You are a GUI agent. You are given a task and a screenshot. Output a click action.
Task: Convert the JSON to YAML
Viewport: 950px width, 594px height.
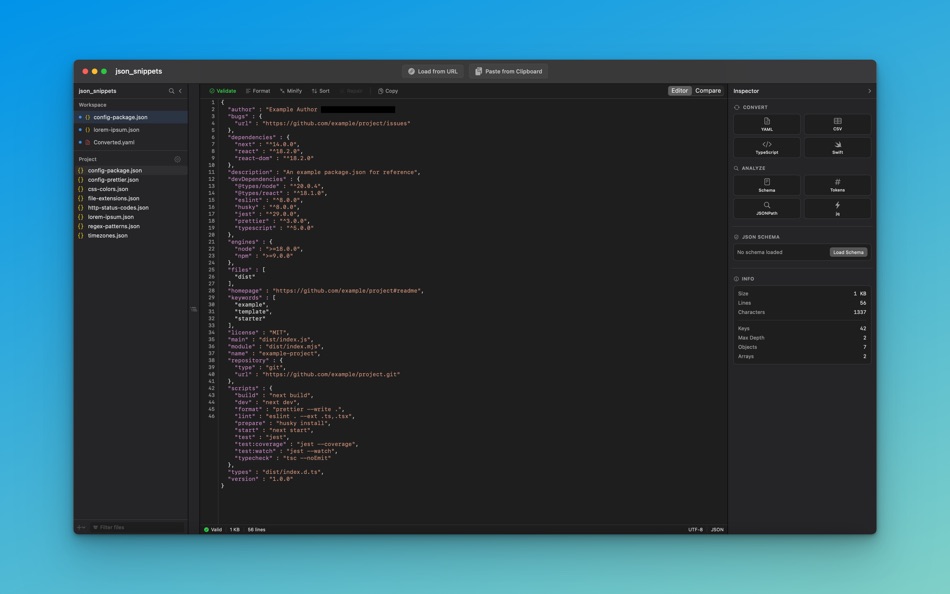click(x=765, y=125)
